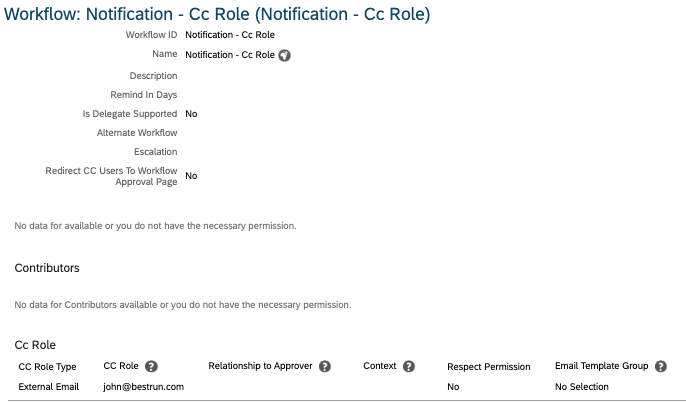Show help for Relationship to Approver
The height and width of the screenshot is (403, 686).
(x=325, y=366)
